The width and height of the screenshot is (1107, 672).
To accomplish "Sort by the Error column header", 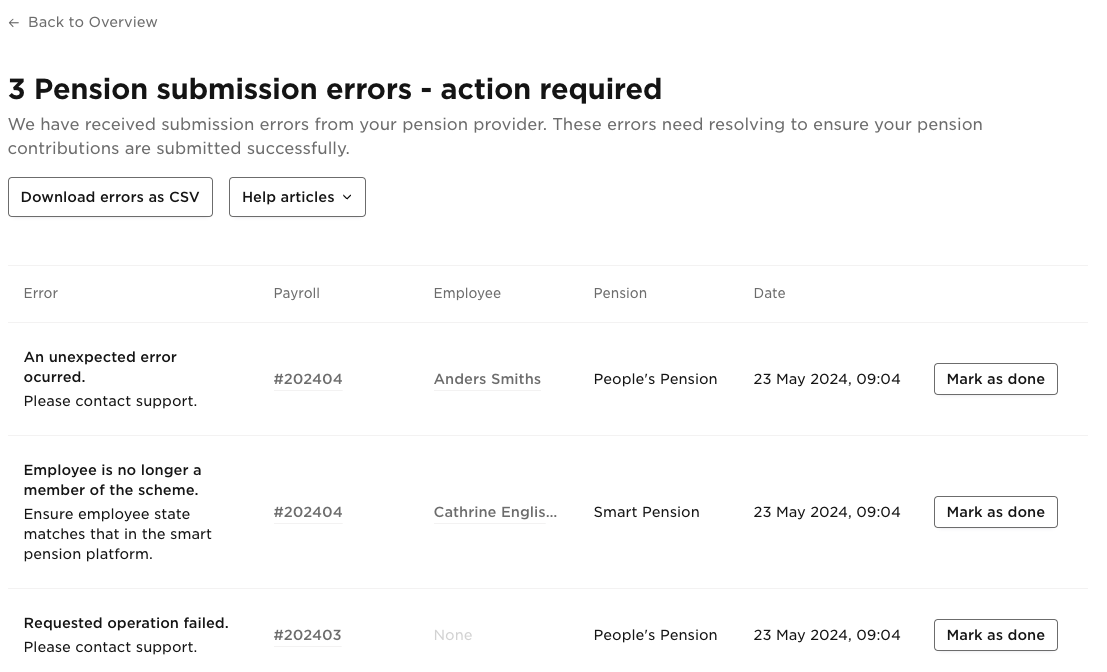I will (40, 293).
